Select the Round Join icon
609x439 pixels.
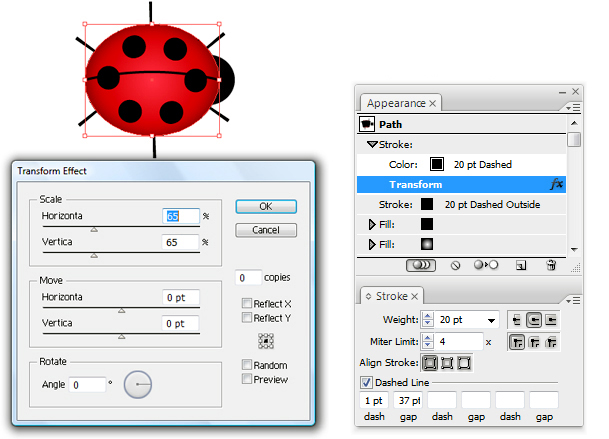[534, 342]
